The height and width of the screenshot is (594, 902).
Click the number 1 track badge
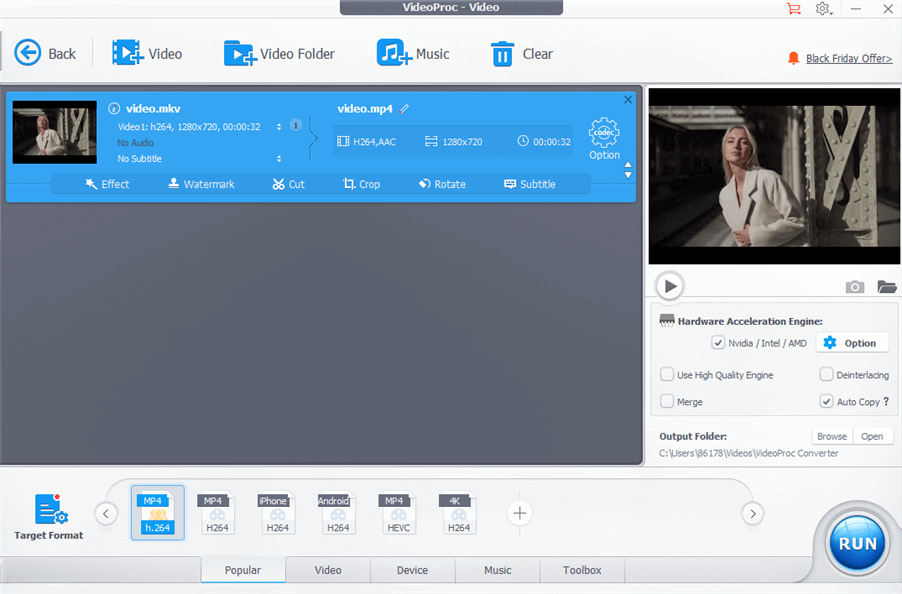296,125
